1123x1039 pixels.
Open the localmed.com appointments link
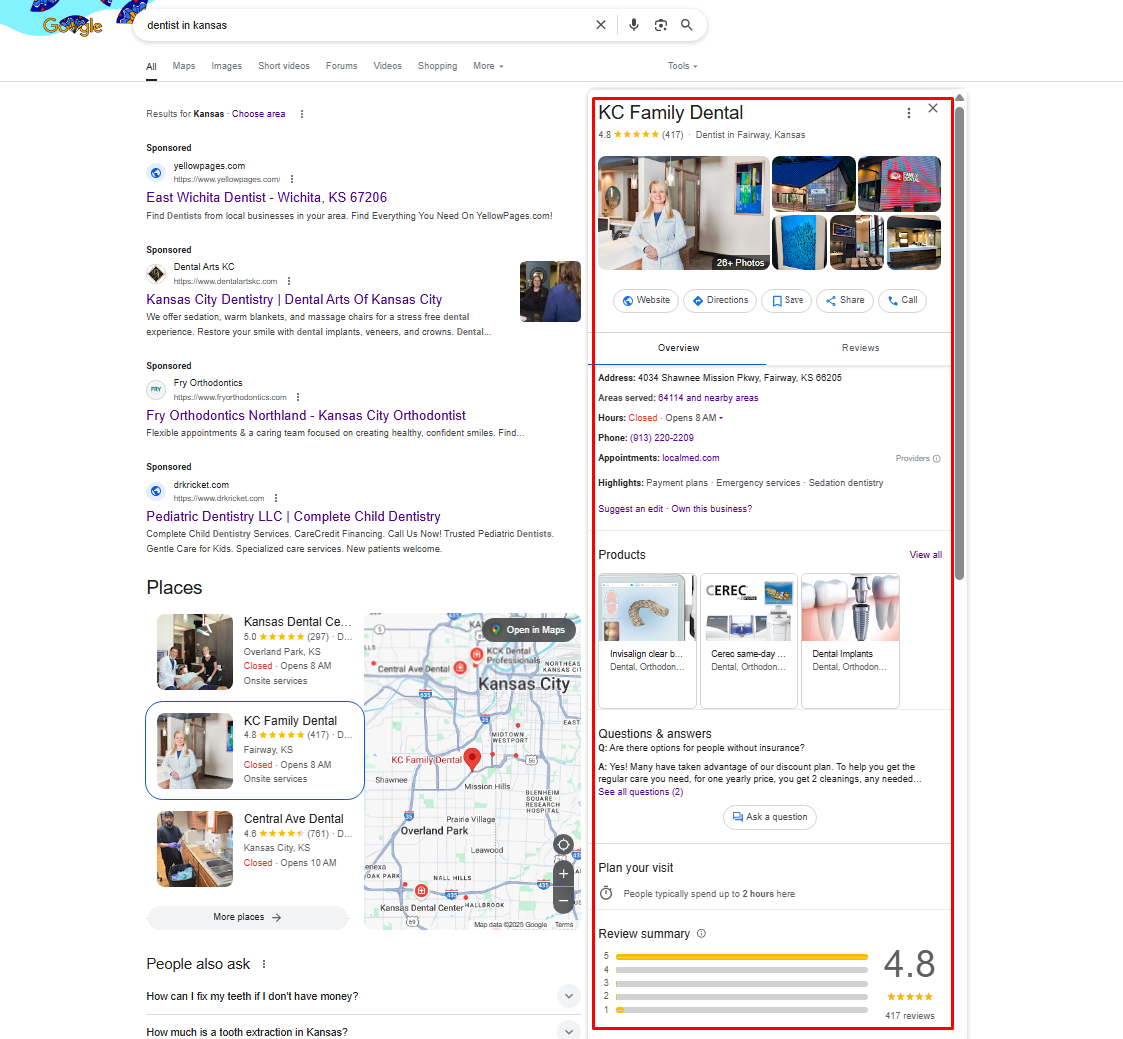click(690, 458)
